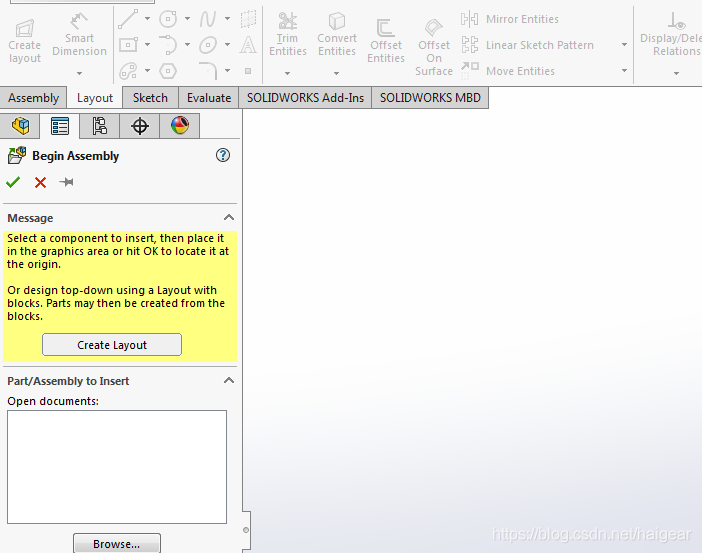Cancel Begin Assembly with red X

(40, 182)
